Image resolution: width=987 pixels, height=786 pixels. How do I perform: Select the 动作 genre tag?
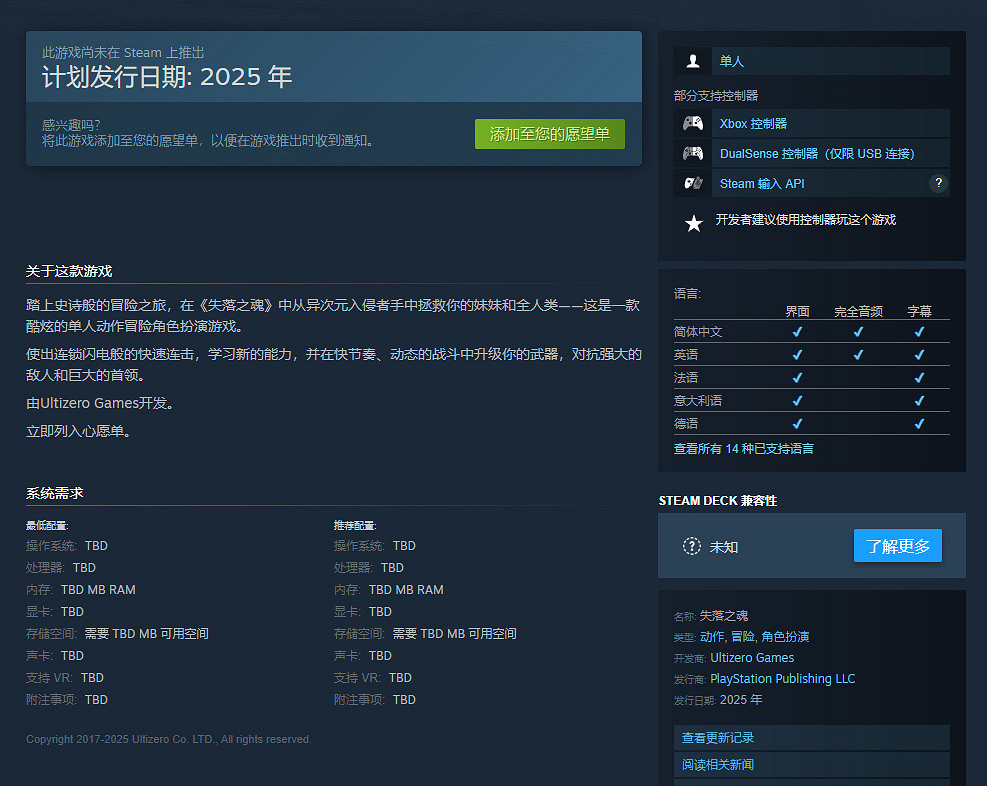(711, 637)
